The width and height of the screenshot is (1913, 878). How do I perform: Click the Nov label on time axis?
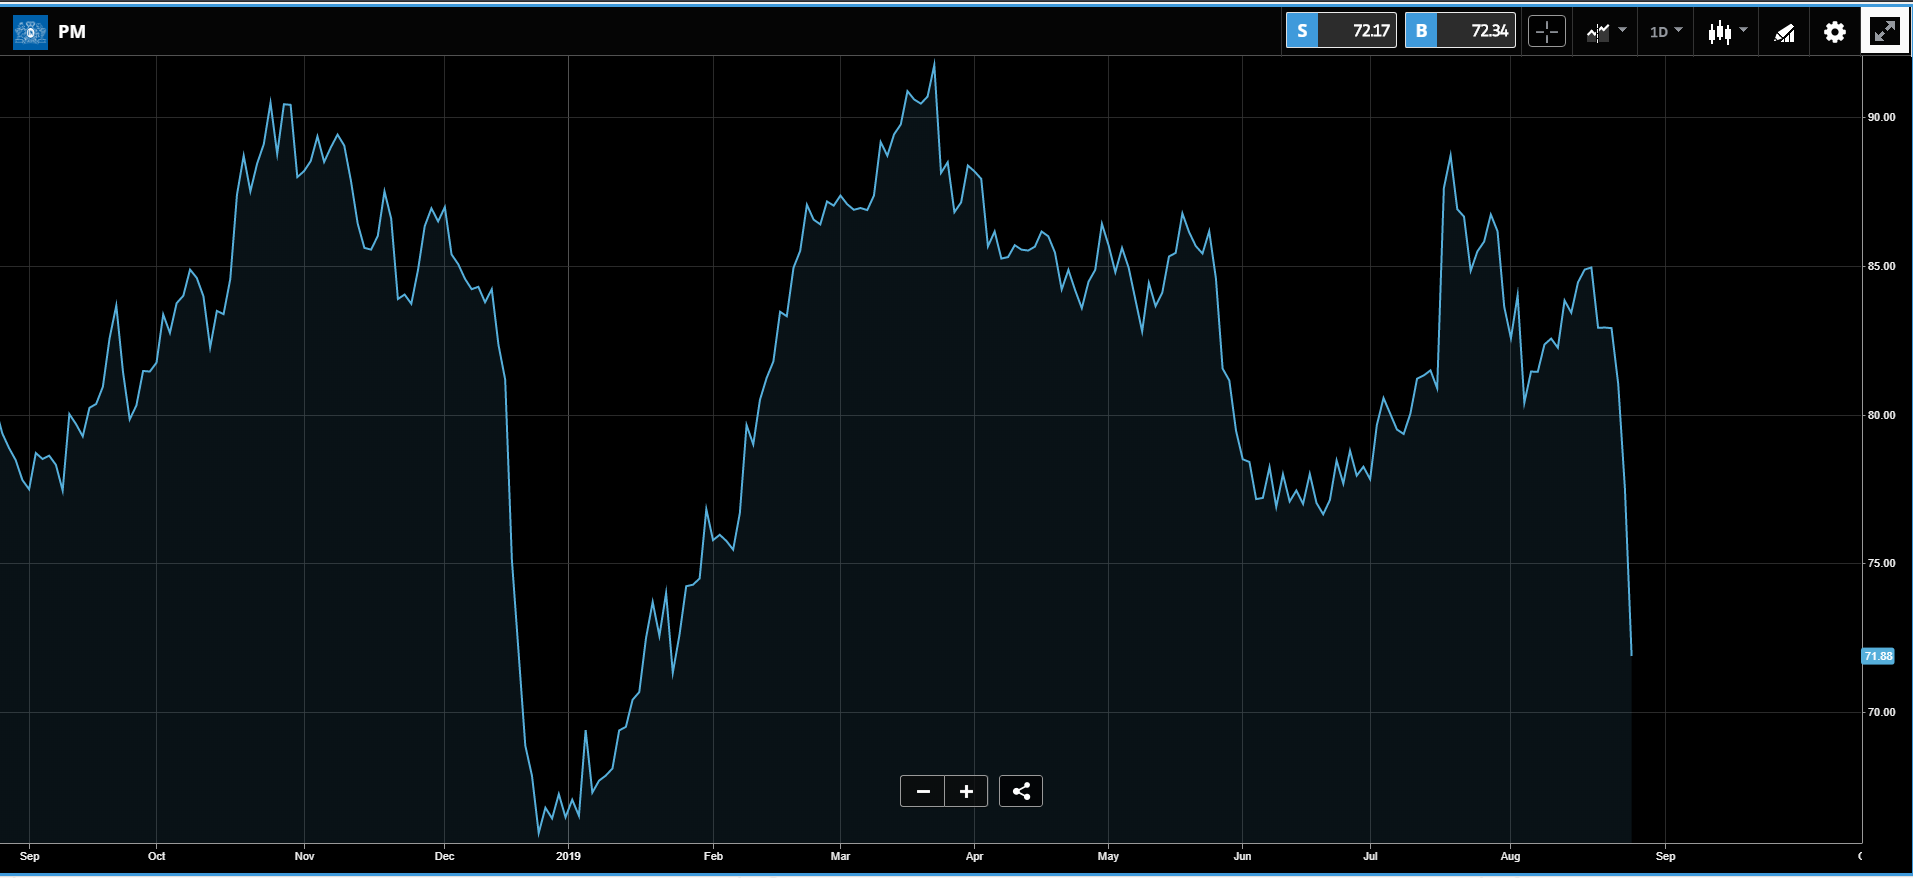(x=305, y=856)
